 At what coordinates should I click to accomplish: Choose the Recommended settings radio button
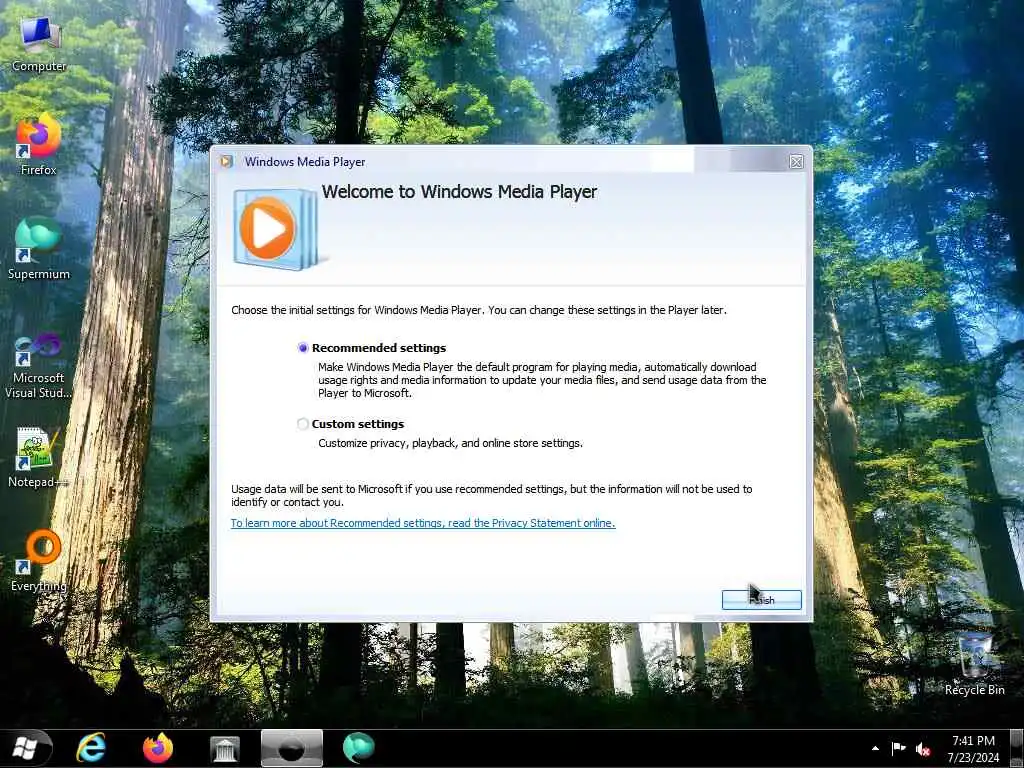pos(302,348)
